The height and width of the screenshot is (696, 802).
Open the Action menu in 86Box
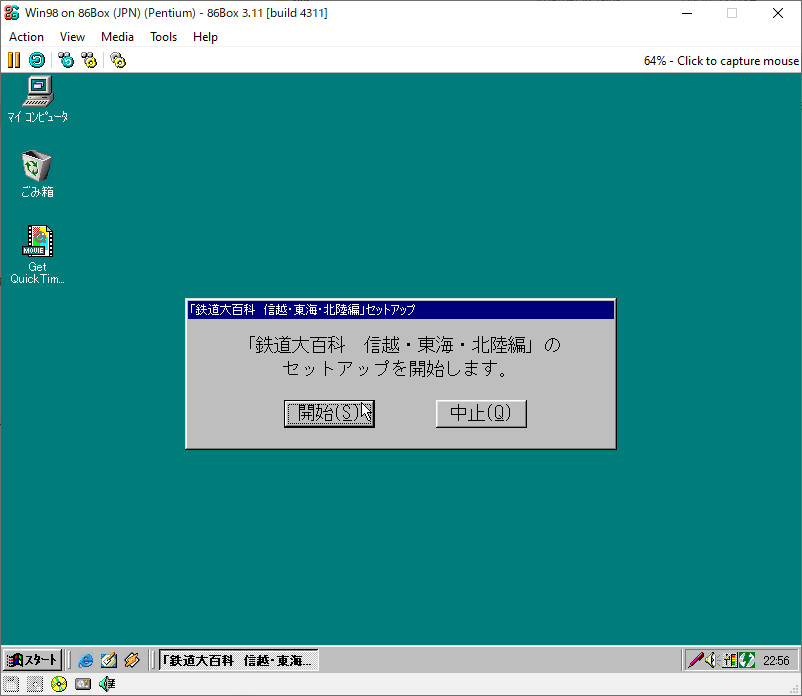click(x=26, y=37)
